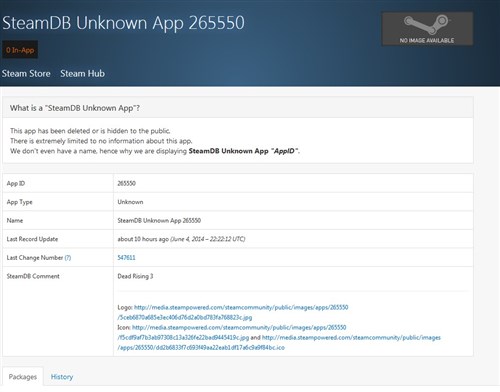This screenshot has height=392, width=500.
Task: Open the Steam Hub link
Action: [x=82, y=74]
